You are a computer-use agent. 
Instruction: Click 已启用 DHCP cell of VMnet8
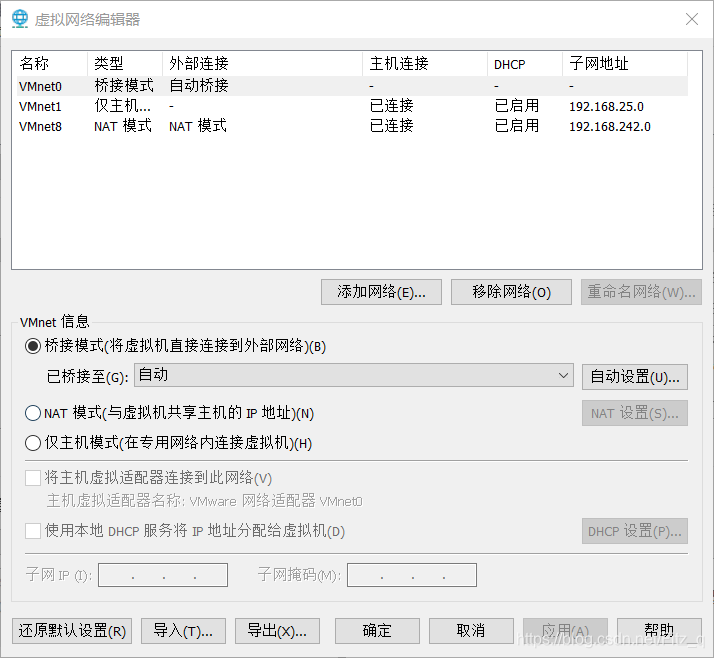517,126
